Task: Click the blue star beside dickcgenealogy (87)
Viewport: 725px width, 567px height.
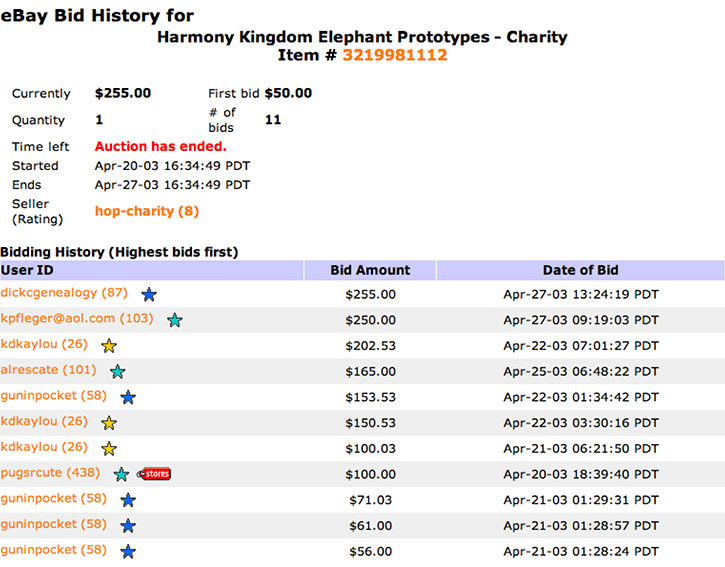Action: 149,294
